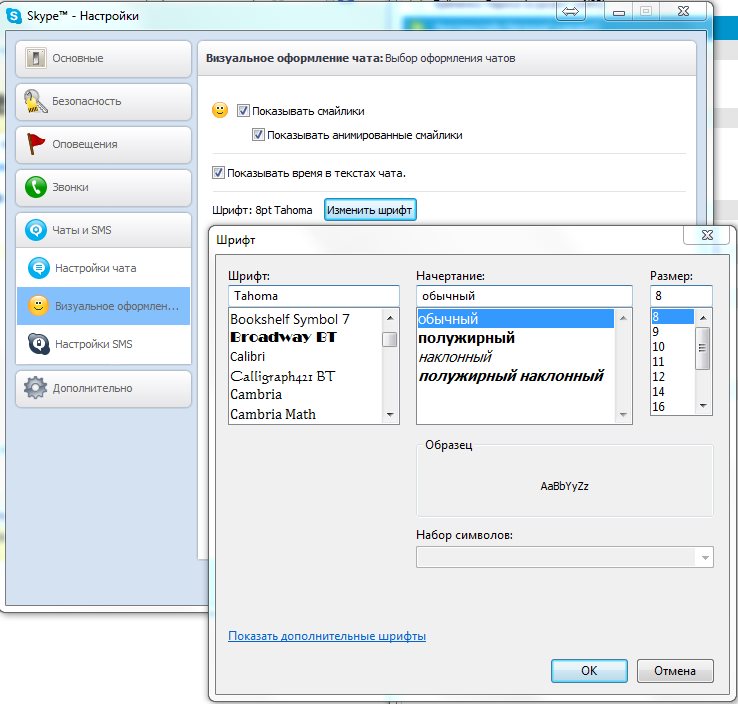Collapse the Чаты и SMS section
Viewport: 738px width, 704px height.
103,230
